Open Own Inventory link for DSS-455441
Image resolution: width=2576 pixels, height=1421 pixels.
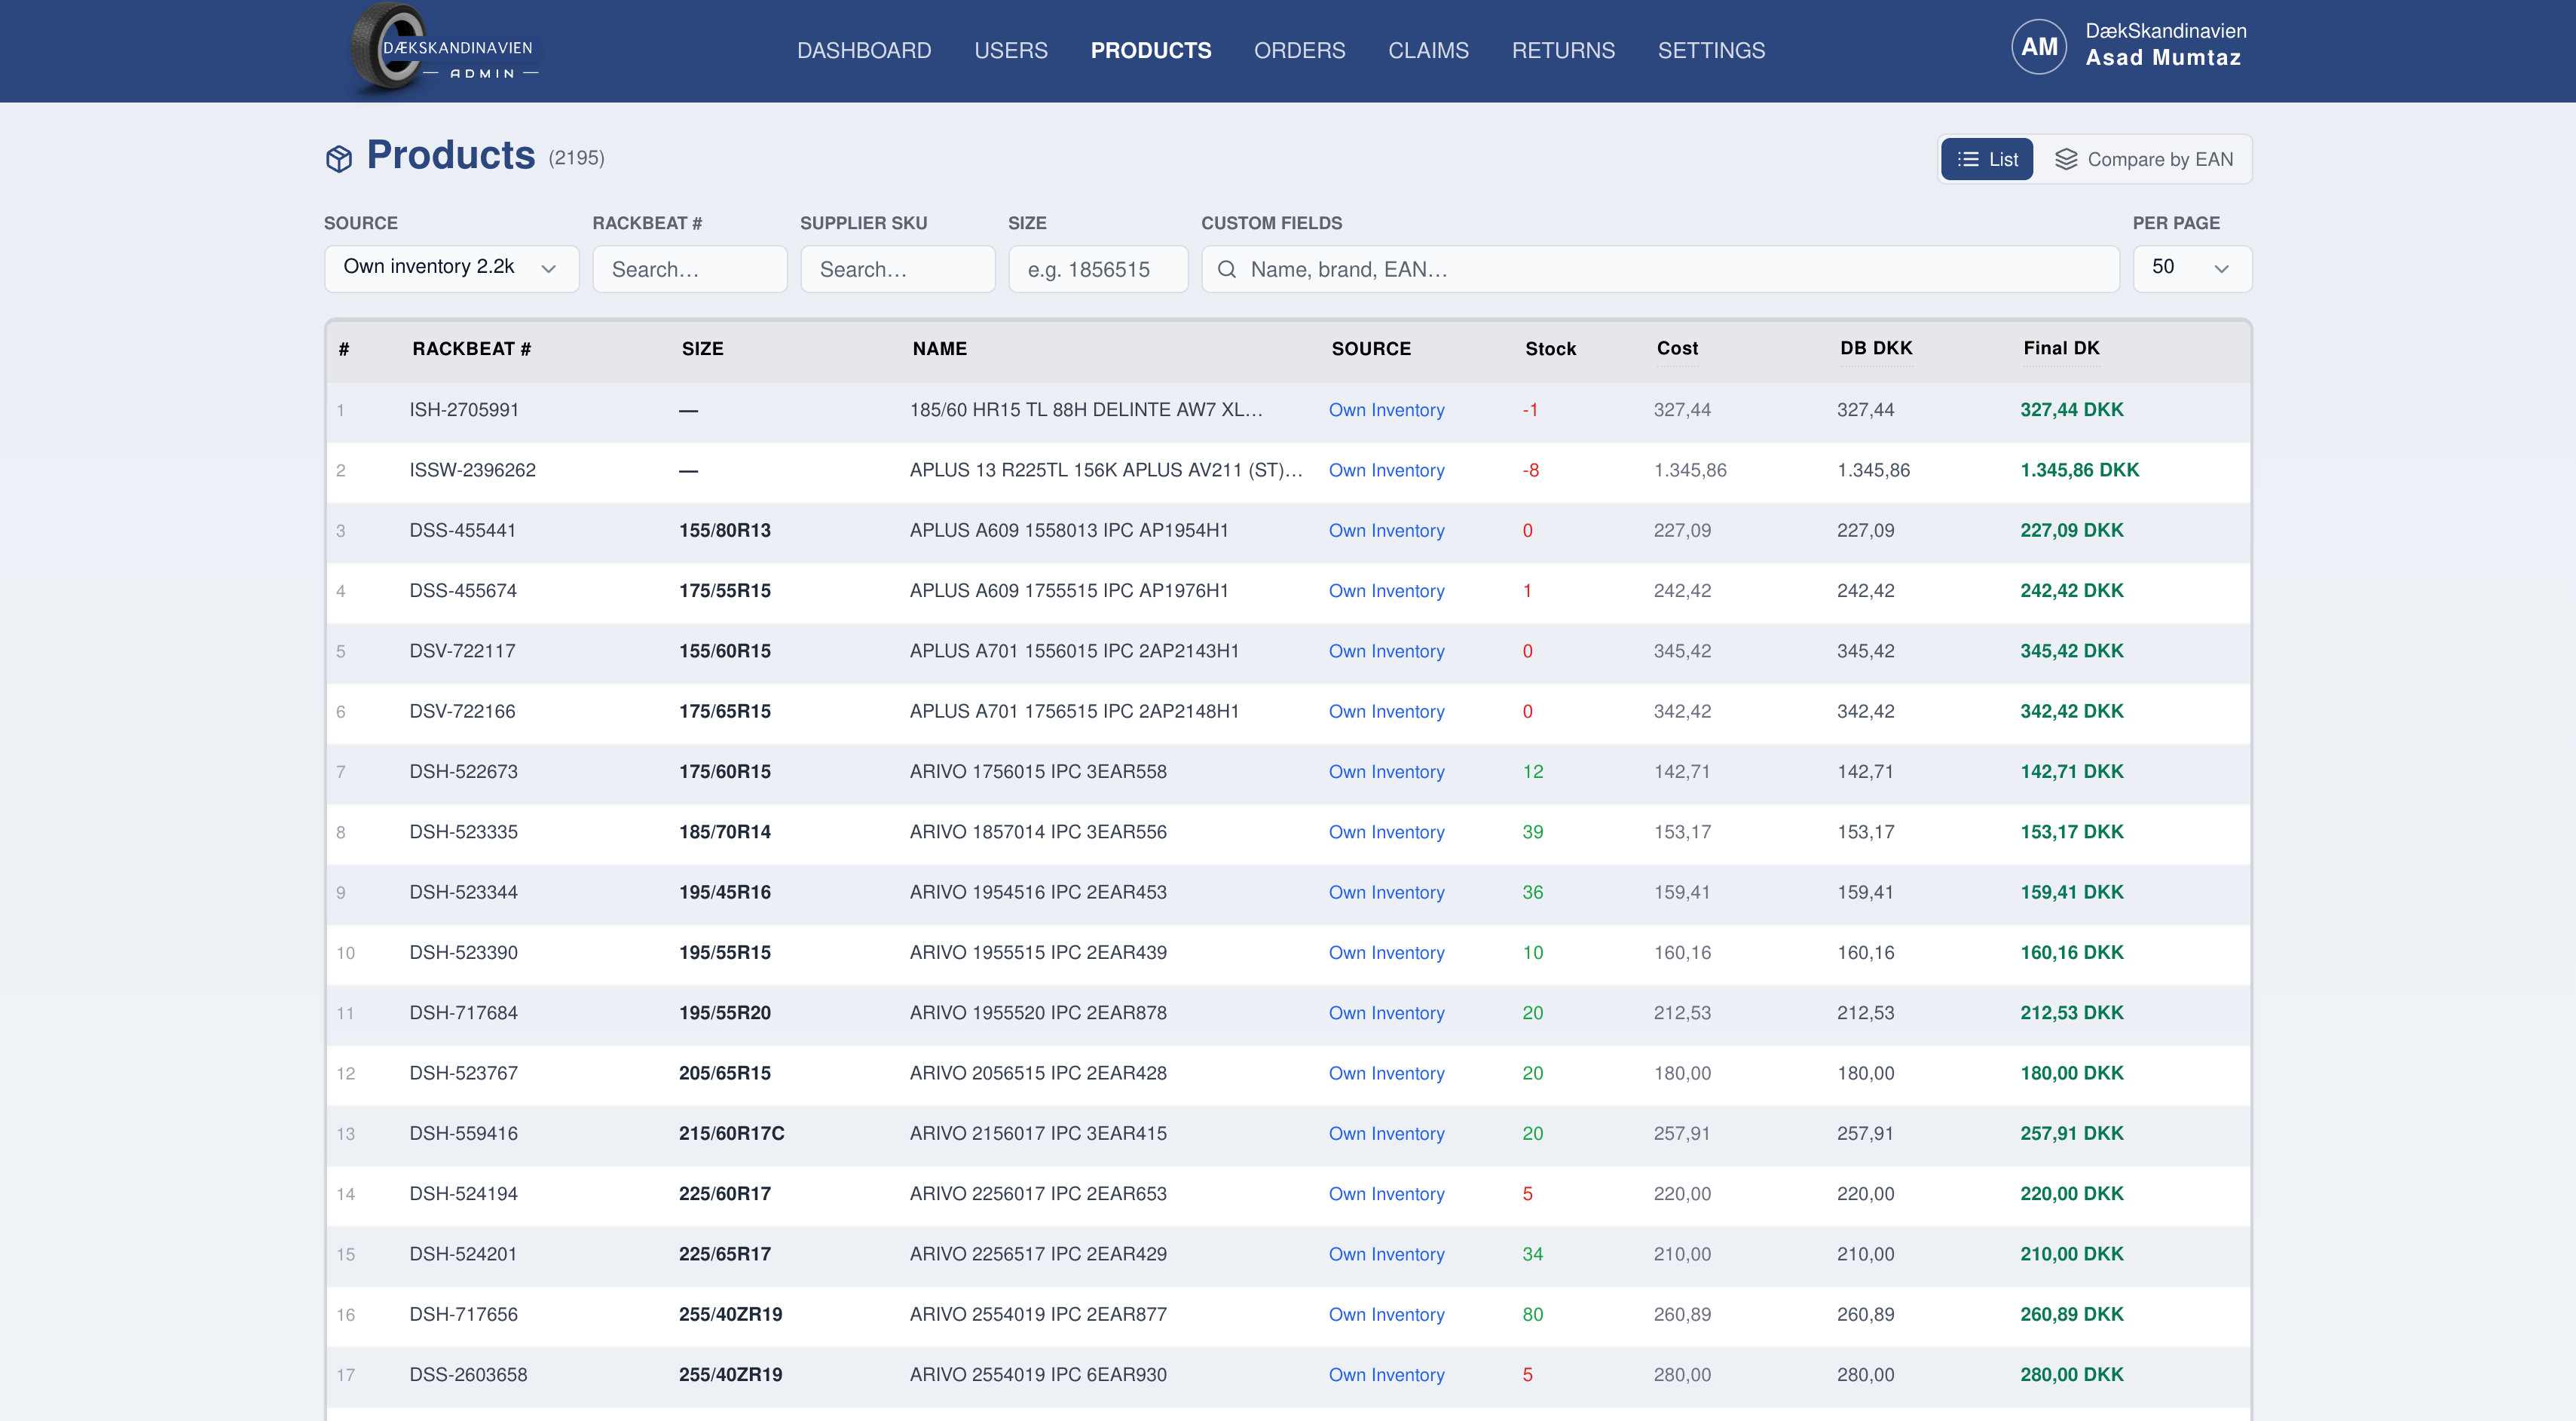click(1386, 530)
